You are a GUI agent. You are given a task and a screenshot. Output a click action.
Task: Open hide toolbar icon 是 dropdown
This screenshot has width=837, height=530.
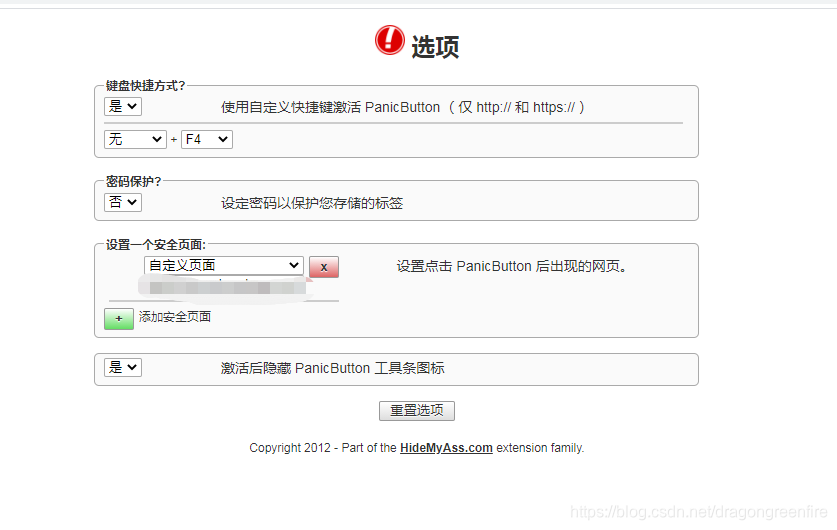pos(123,367)
